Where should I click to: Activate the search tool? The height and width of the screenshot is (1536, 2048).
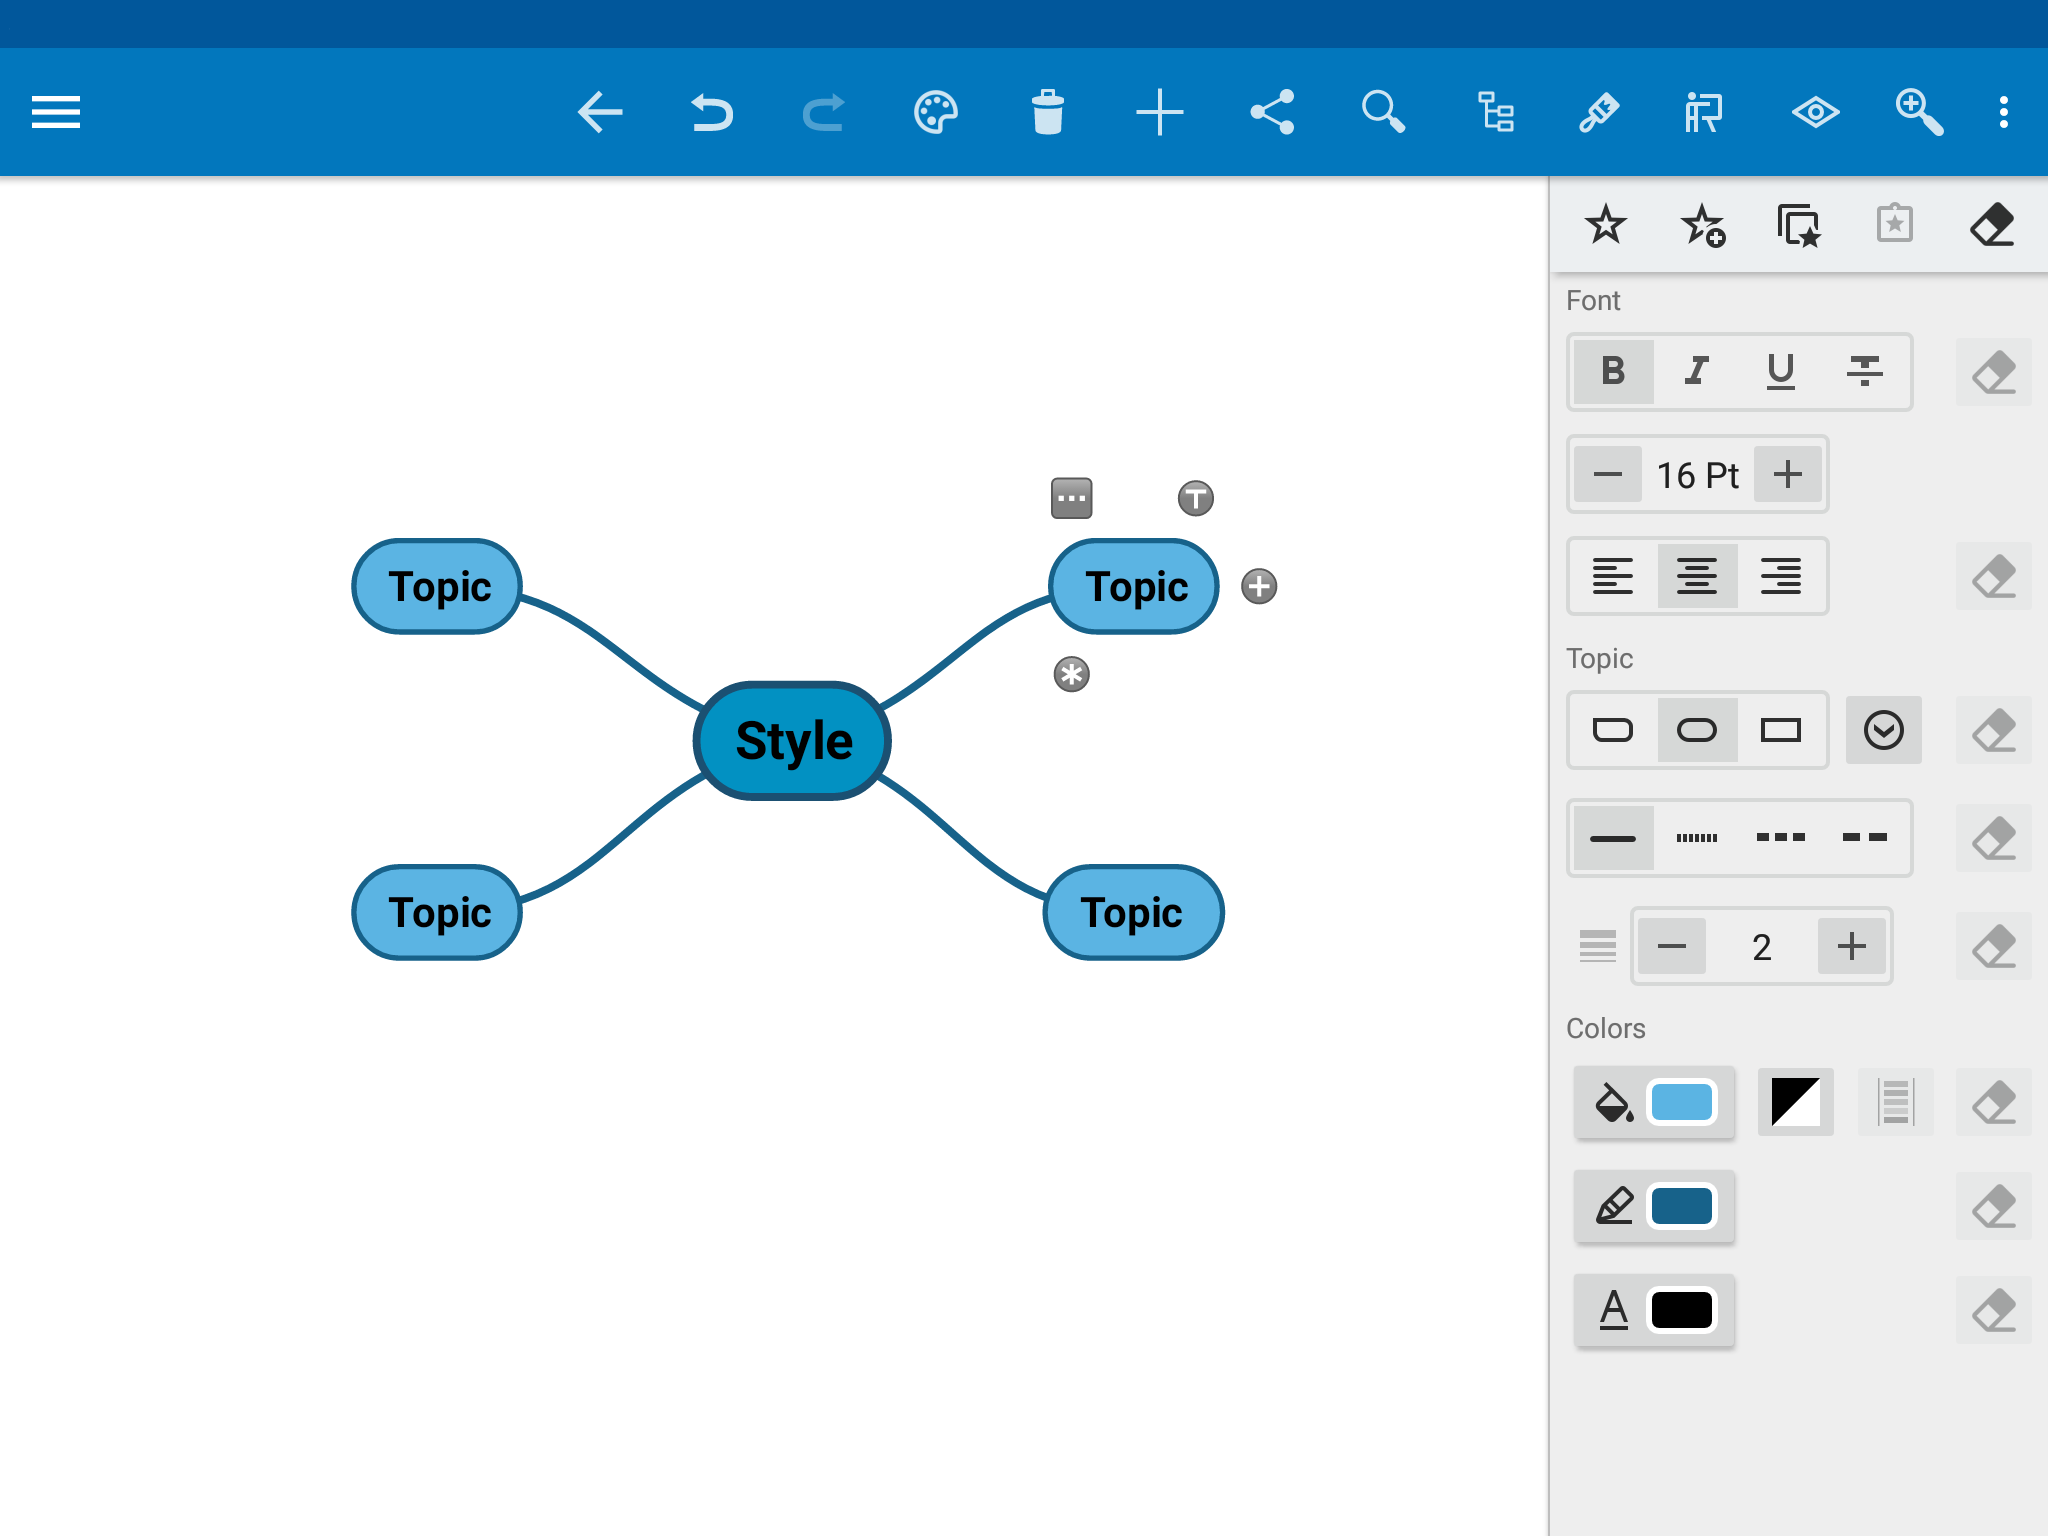[1384, 112]
